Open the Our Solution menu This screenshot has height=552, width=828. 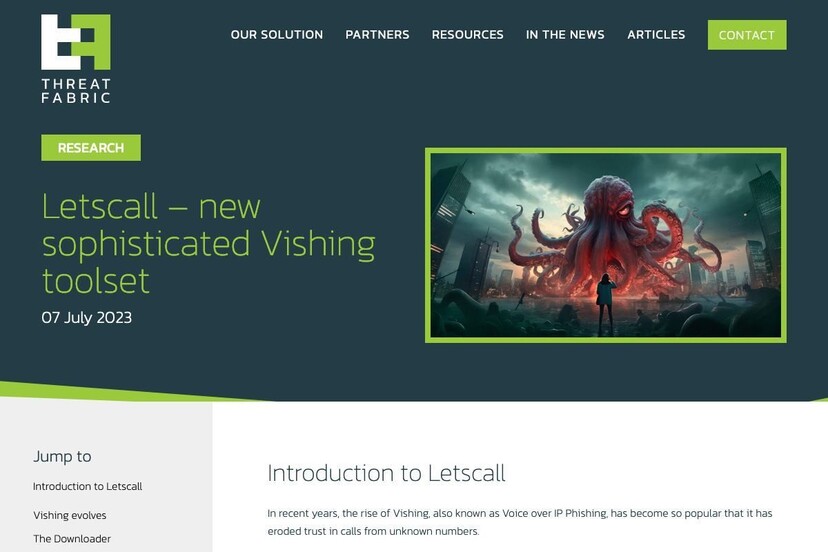tap(277, 35)
